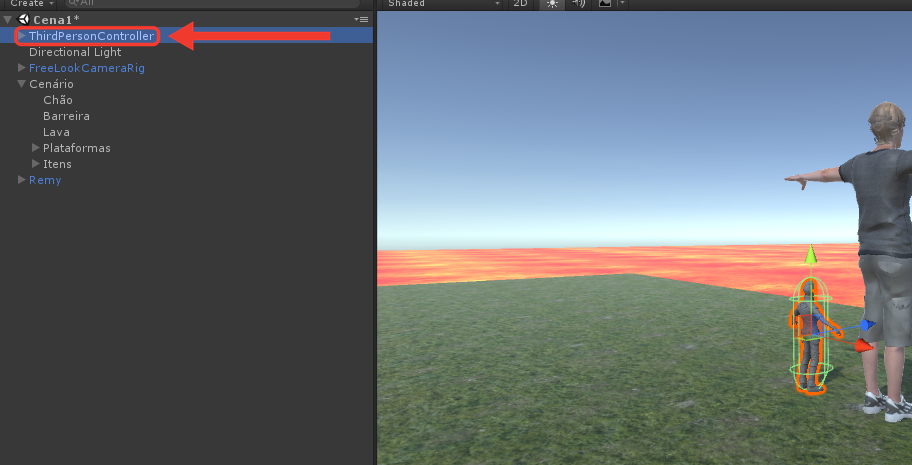Toggle scene lighting sun icon
The width and height of the screenshot is (912, 465).
click(552, 4)
